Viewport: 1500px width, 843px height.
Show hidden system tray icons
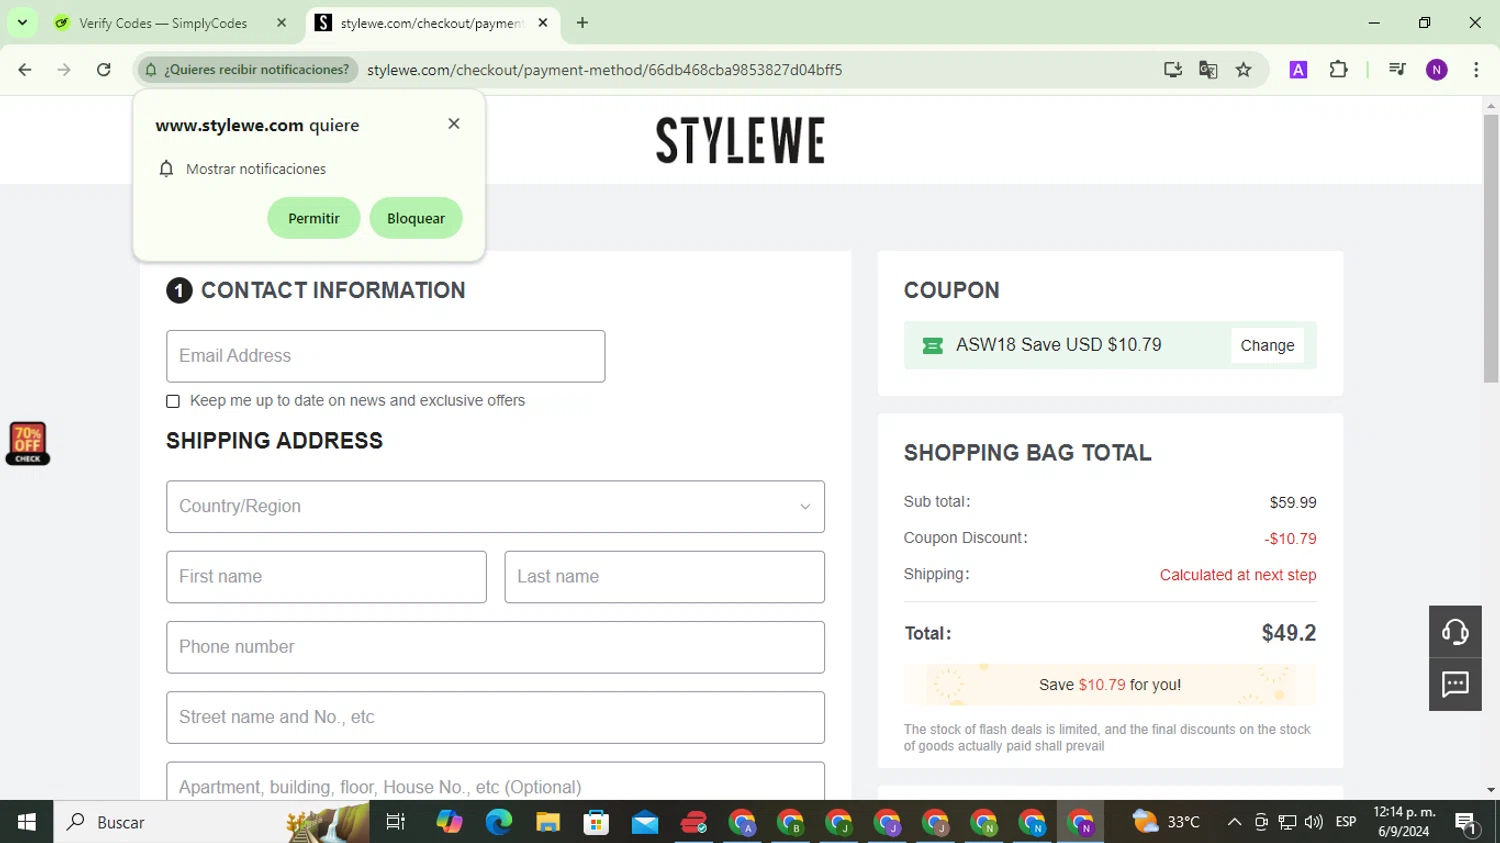point(1234,822)
